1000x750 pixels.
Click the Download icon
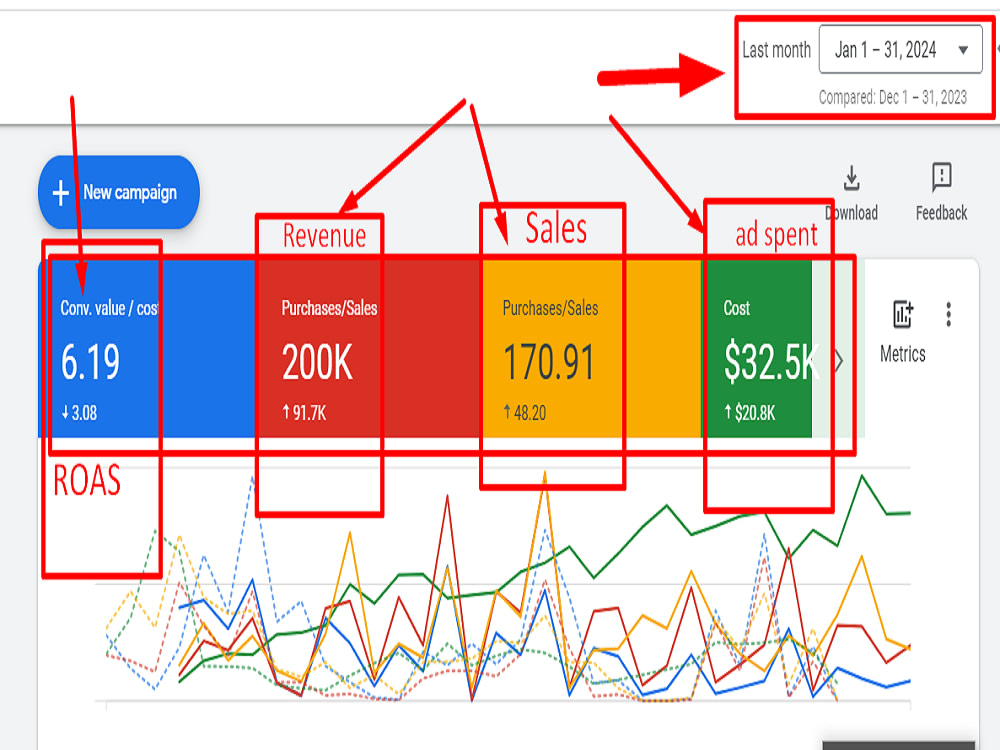pyautogui.click(x=851, y=179)
